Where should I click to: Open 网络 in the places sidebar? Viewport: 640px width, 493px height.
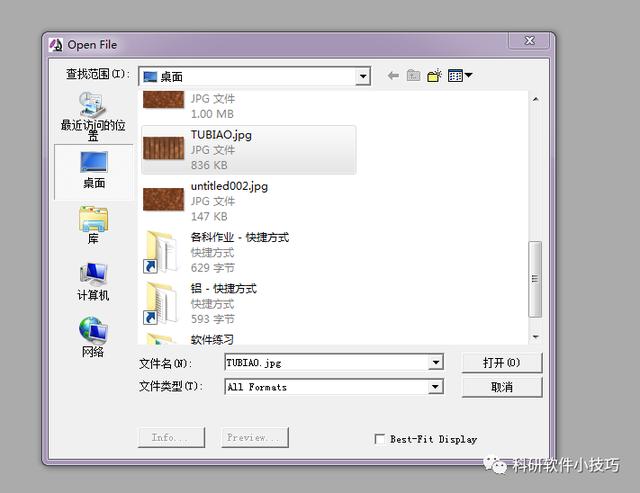(x=93, y=337)
